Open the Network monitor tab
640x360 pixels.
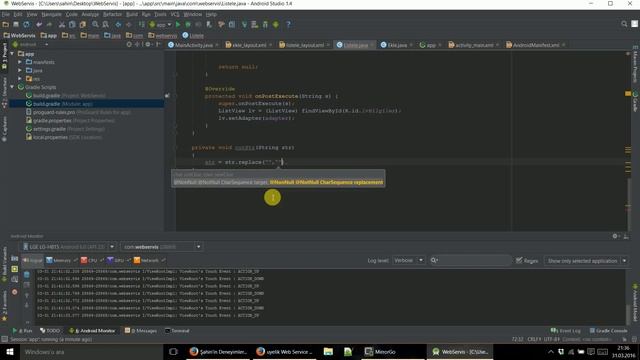149,260
